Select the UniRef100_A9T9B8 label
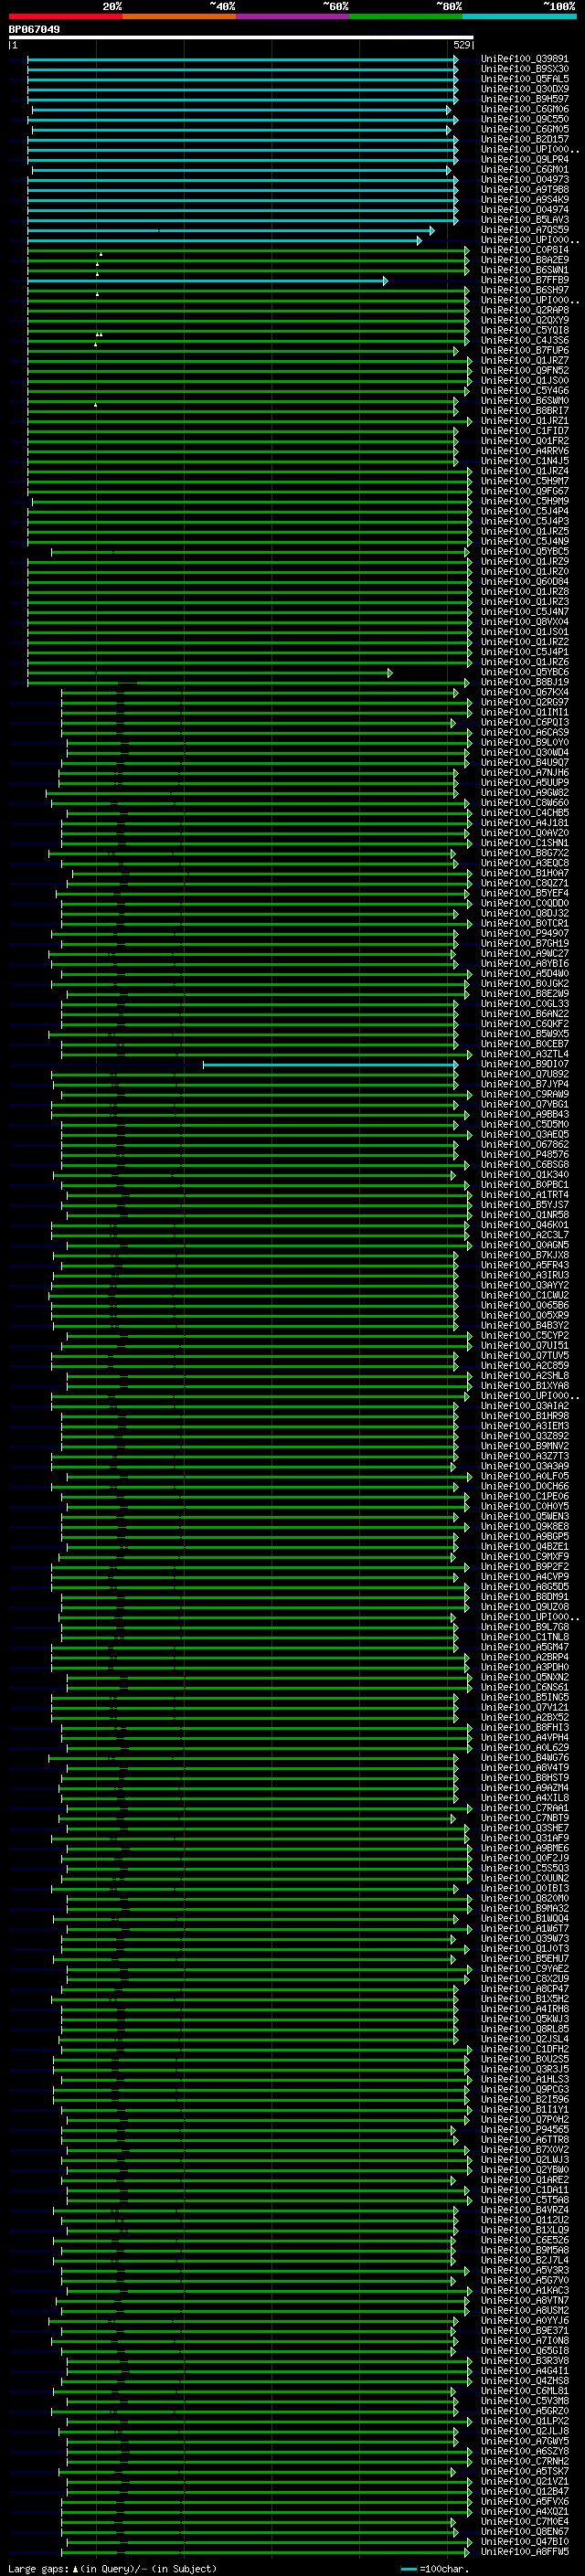Viewport: 585px width, 2576px height. [x=525, y=190]
